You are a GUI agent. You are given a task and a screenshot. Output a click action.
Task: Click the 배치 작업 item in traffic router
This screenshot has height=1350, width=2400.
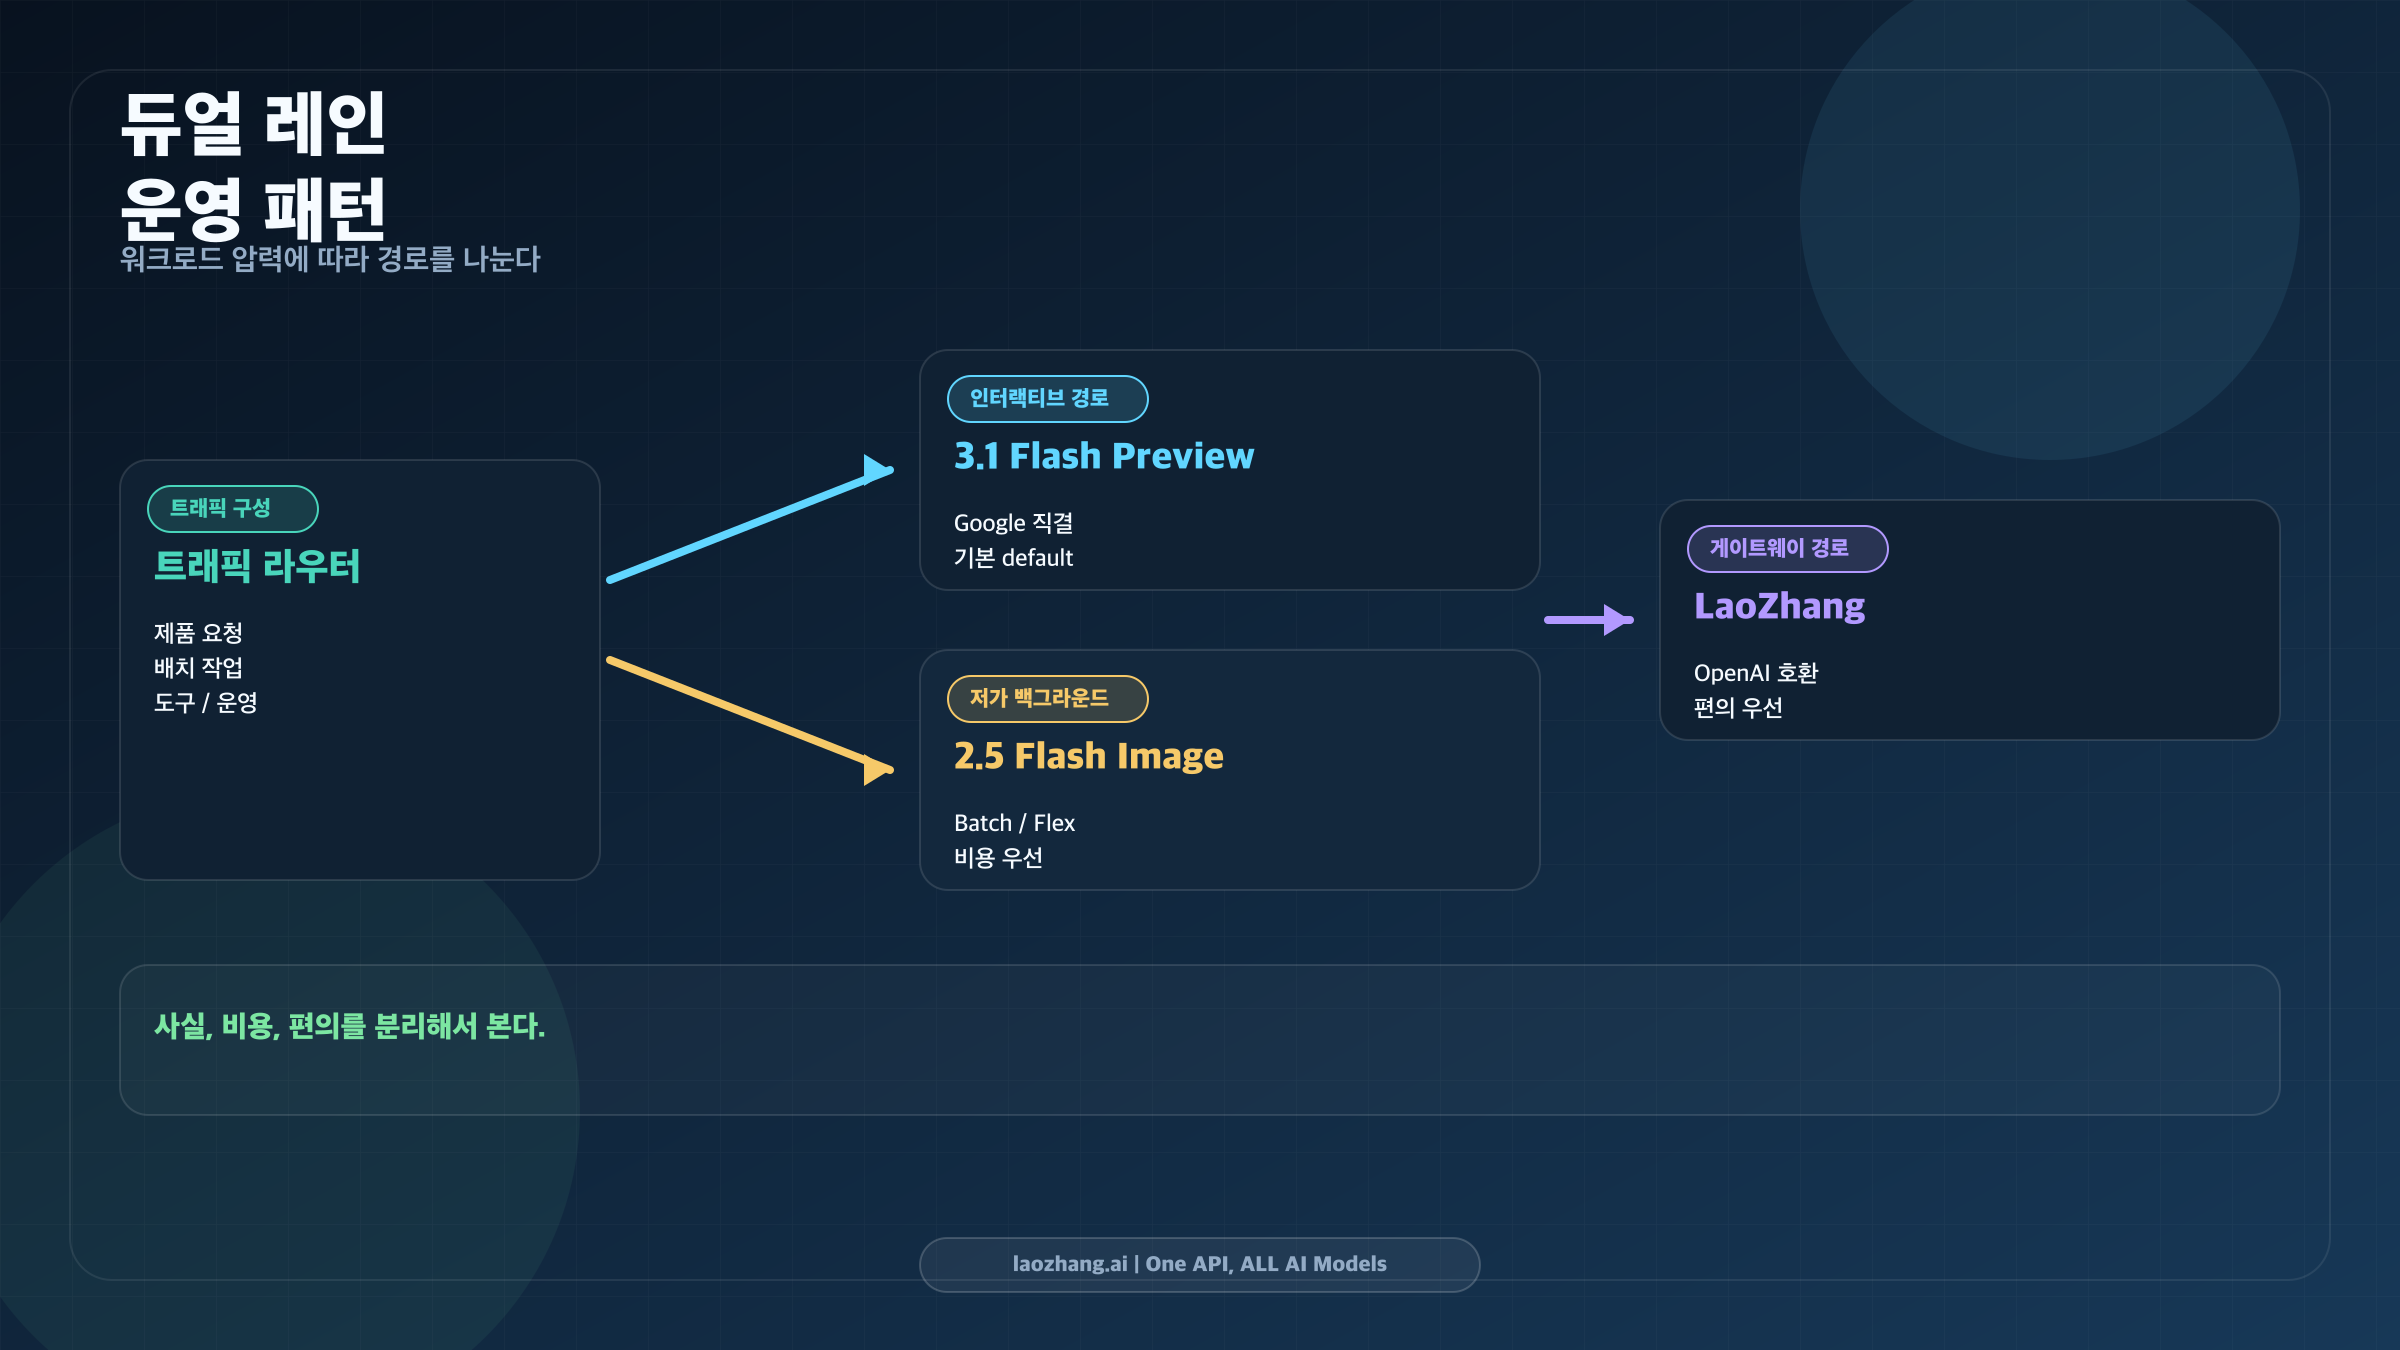pos(198,667)
